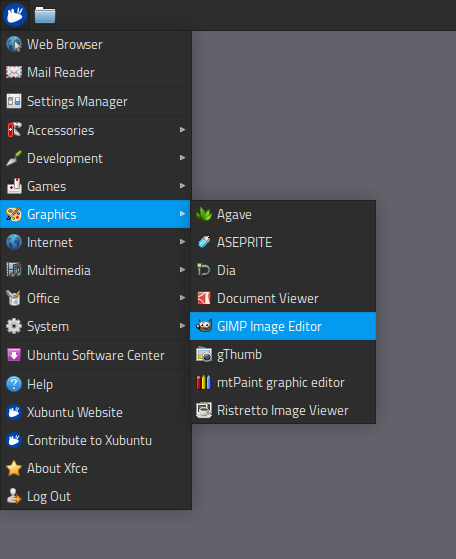
Task: Click the mtPaint colored pencils icon
Action: pos(204,382)
